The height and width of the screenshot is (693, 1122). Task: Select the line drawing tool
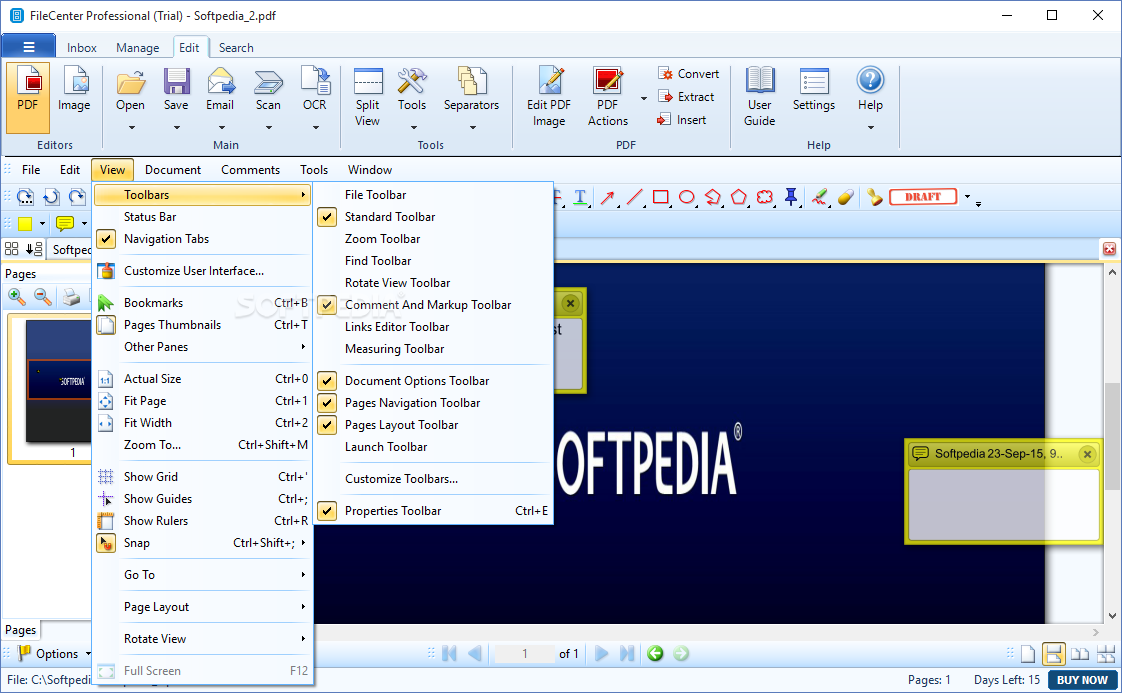[634, 197]
